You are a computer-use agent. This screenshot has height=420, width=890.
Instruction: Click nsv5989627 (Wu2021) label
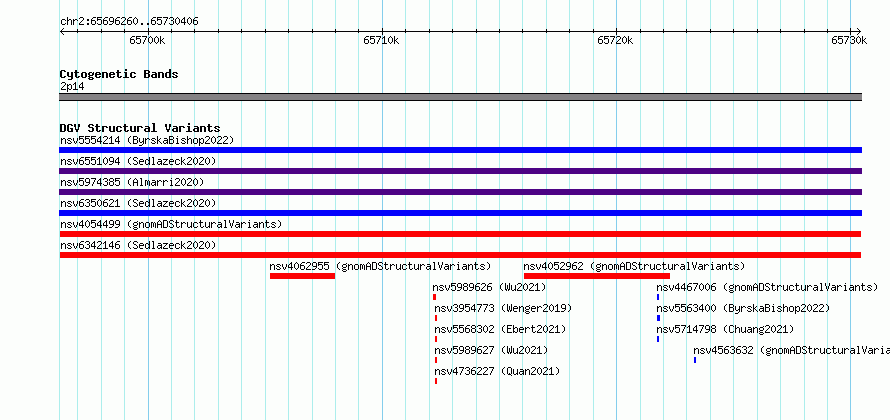(491, 350)
